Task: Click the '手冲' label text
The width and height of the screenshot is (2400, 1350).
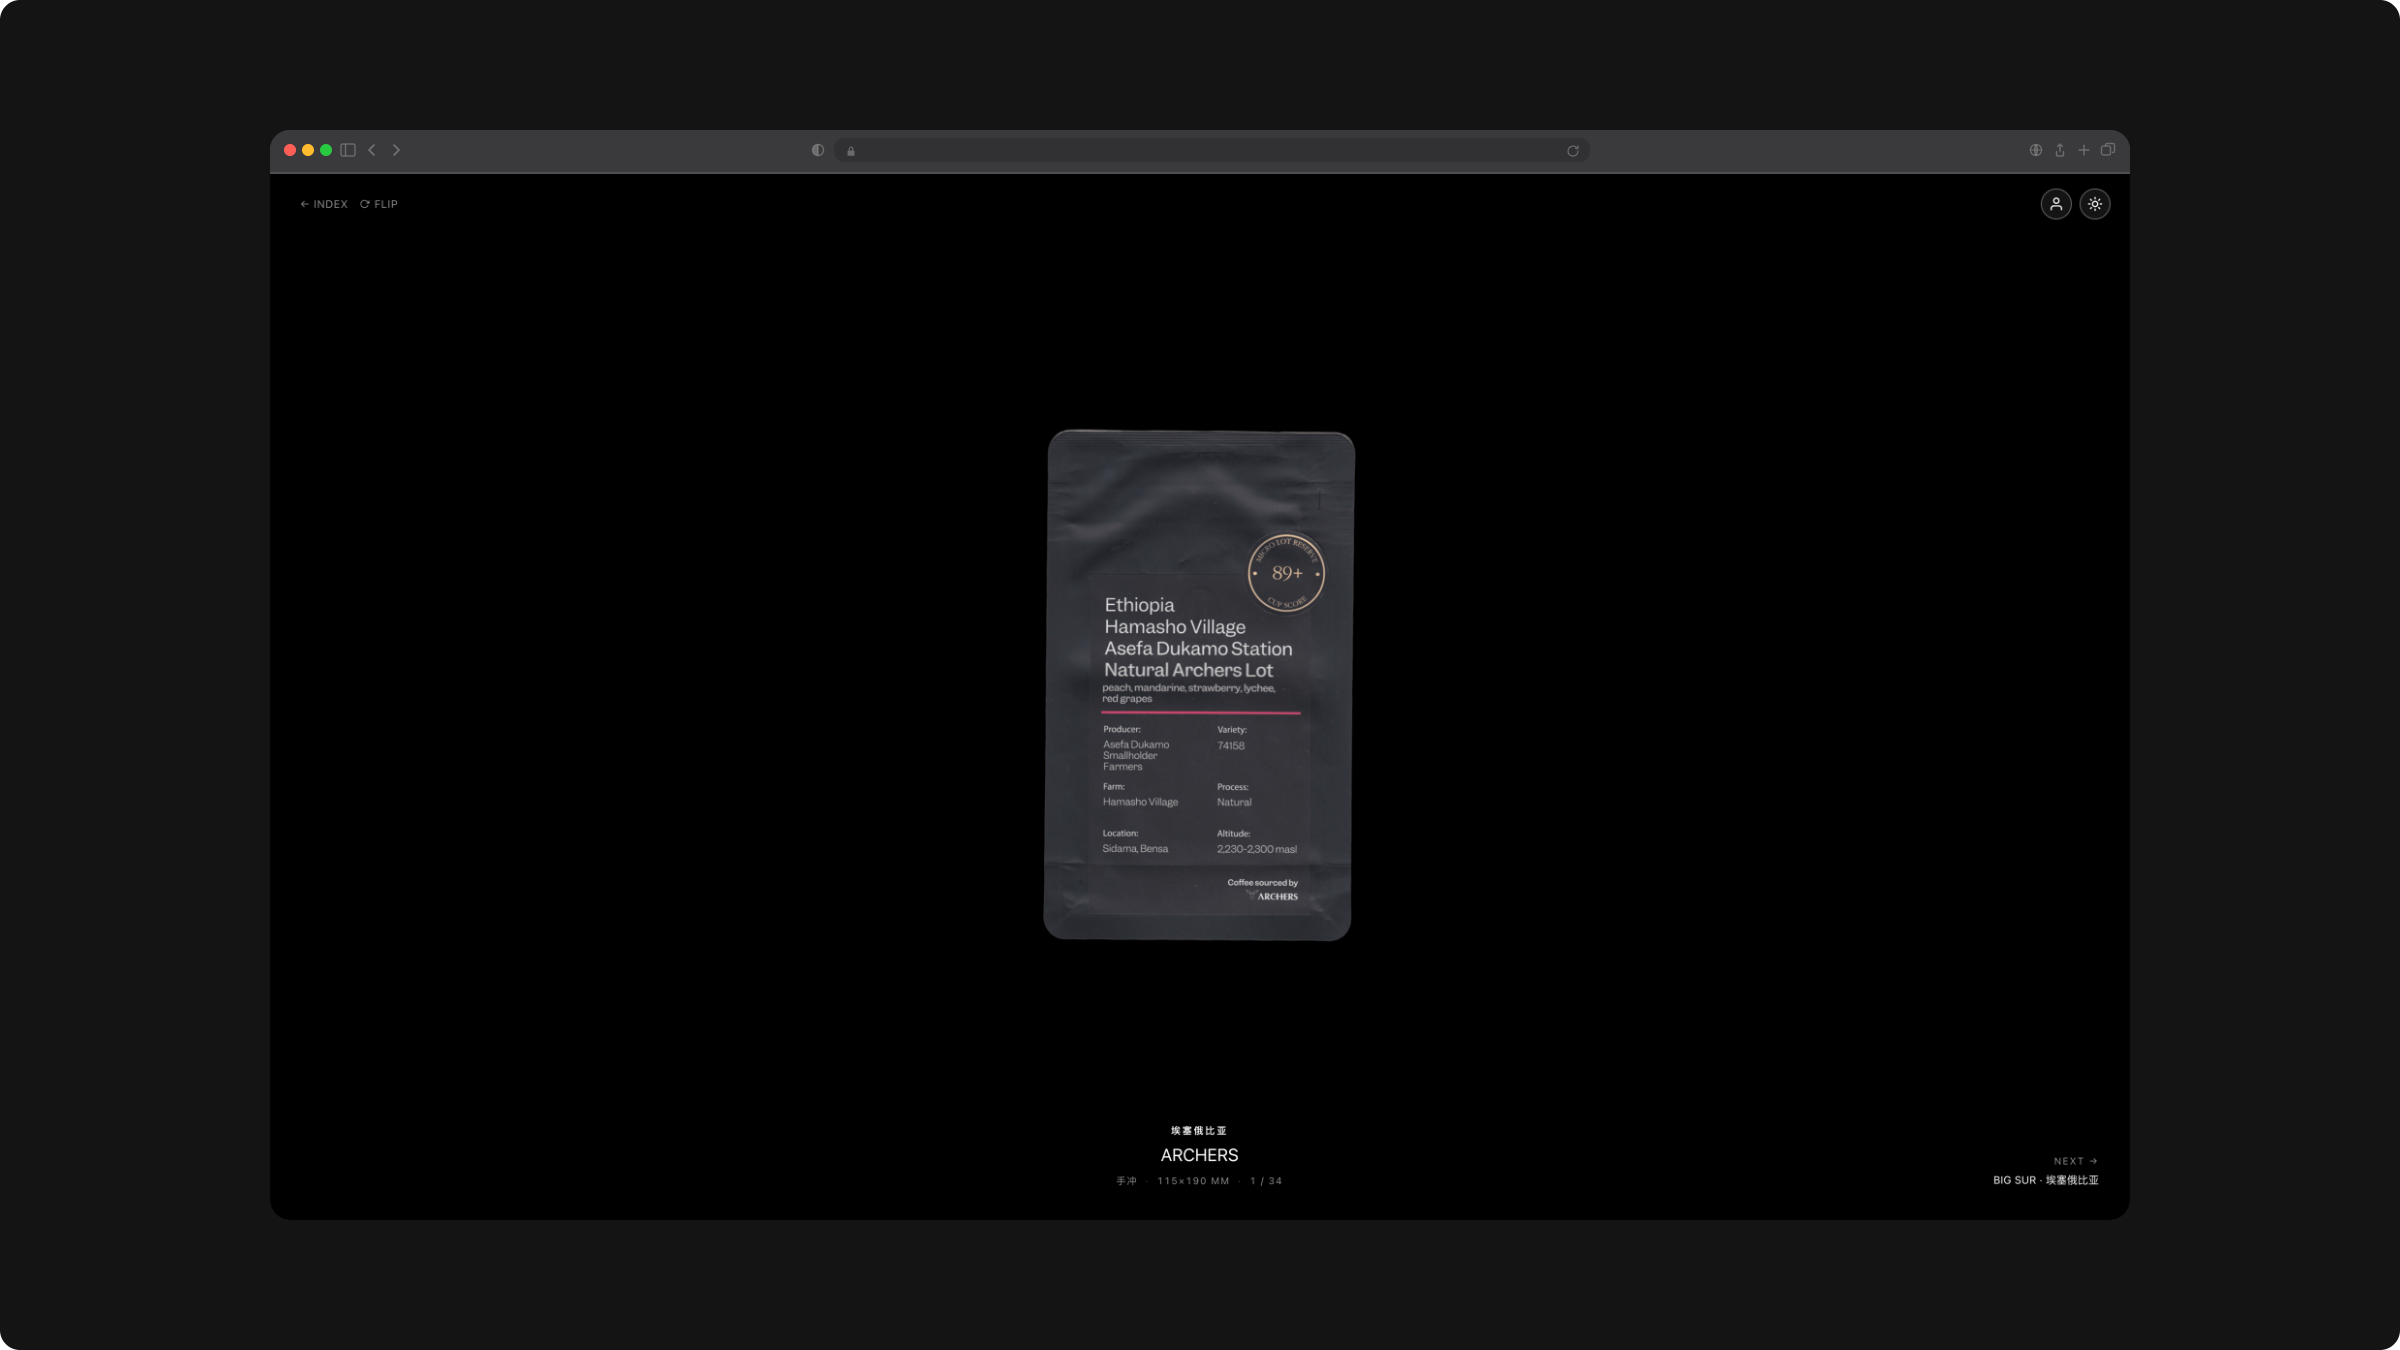Action: tap(1127, 1181)
